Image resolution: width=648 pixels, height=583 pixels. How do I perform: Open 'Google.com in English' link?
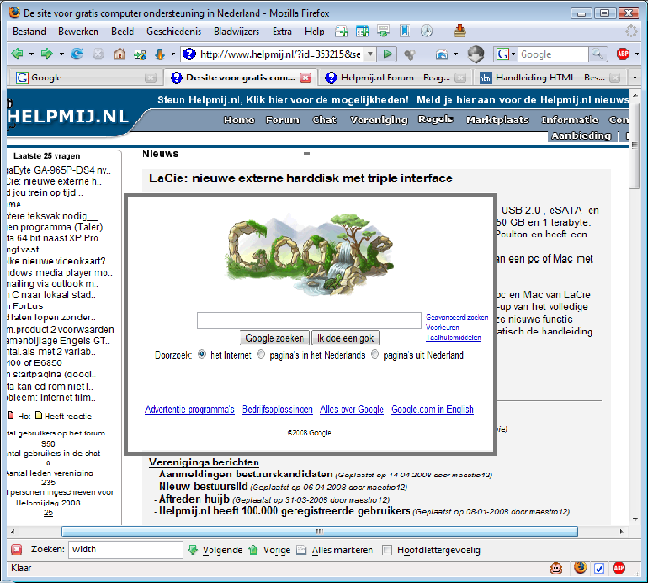432,409
